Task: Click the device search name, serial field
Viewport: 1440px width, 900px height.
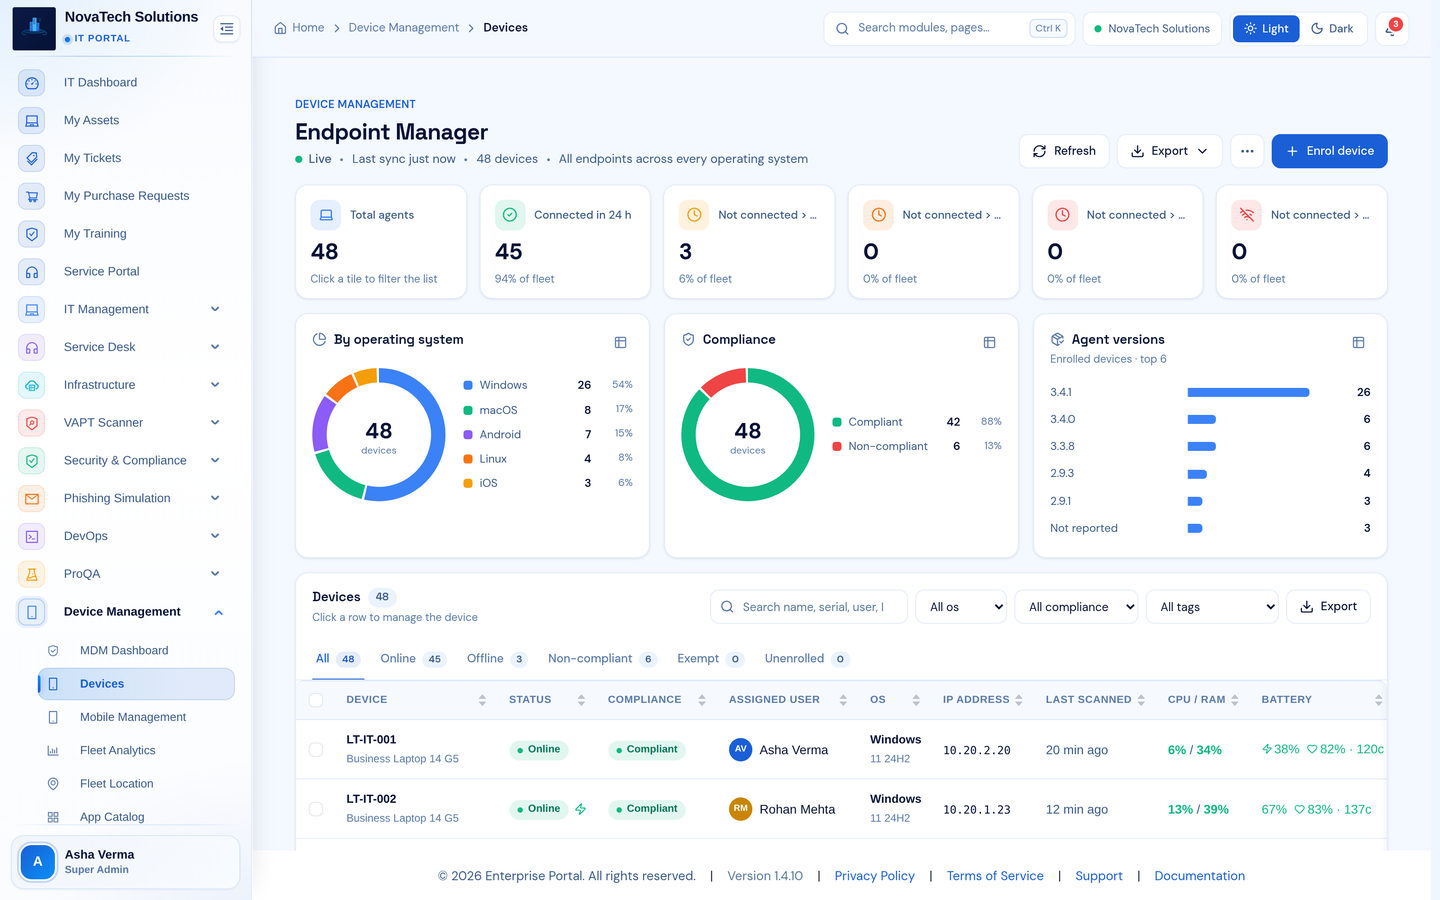Action: pos(809,607)
